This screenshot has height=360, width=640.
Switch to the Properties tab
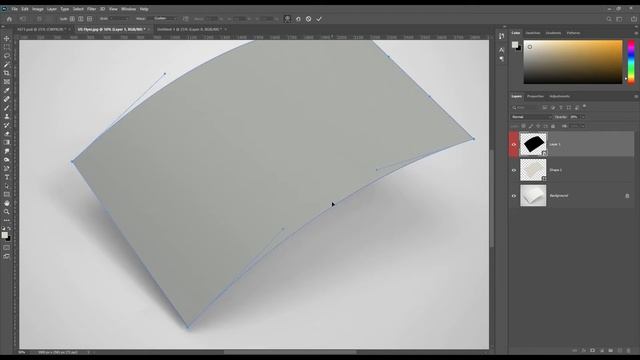coord(535,97)
